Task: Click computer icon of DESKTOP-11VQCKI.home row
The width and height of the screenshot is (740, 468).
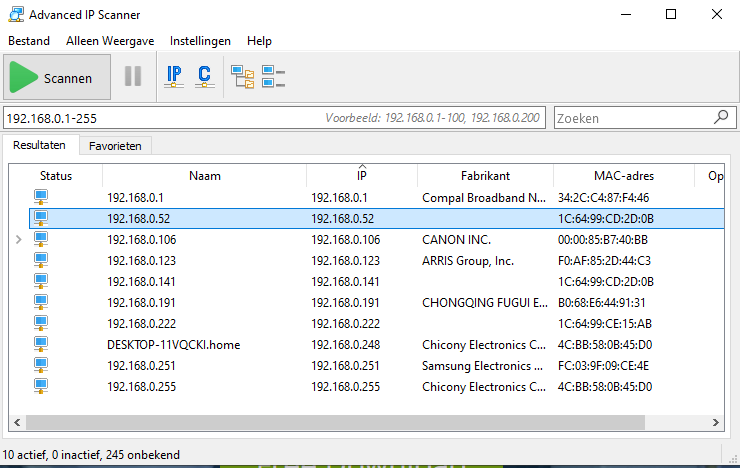Action: coord(41,344)
